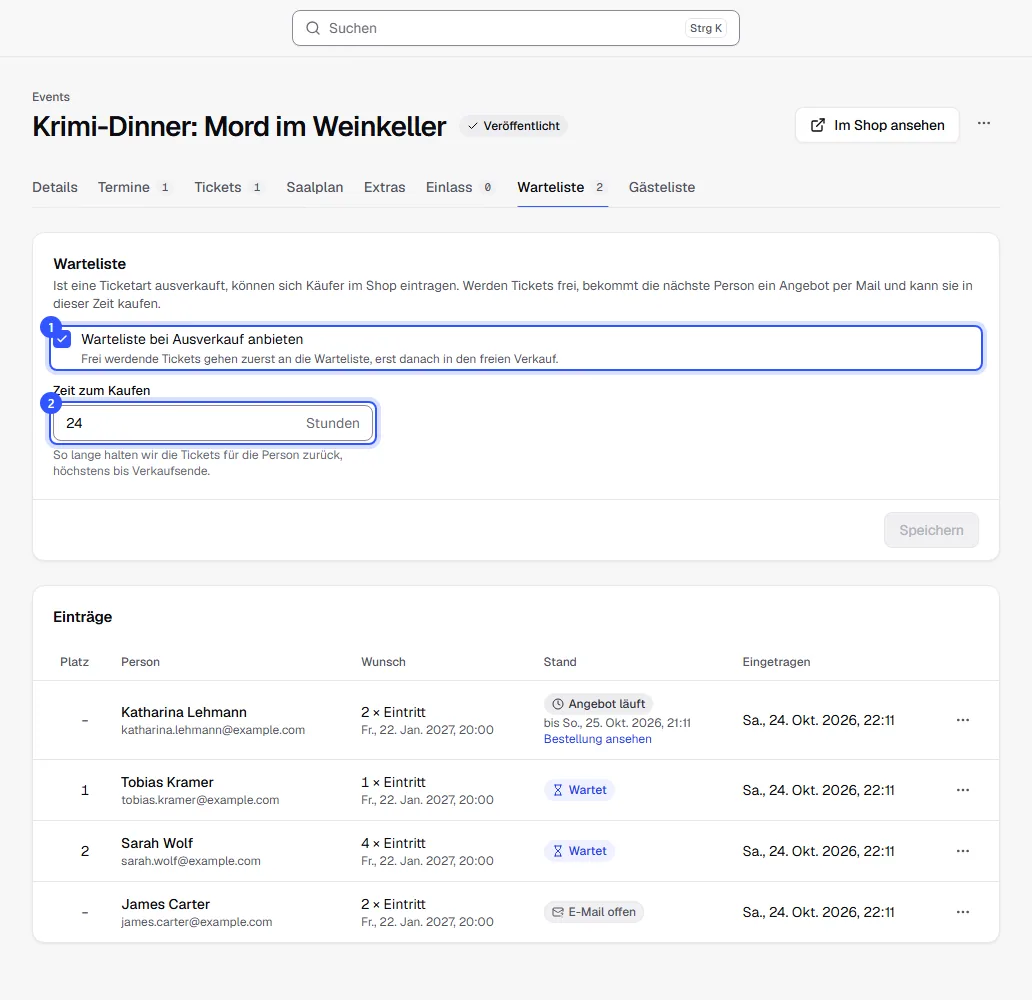Click the Speichern button
Screen dimensions: 1032x1000
(931, 530)
